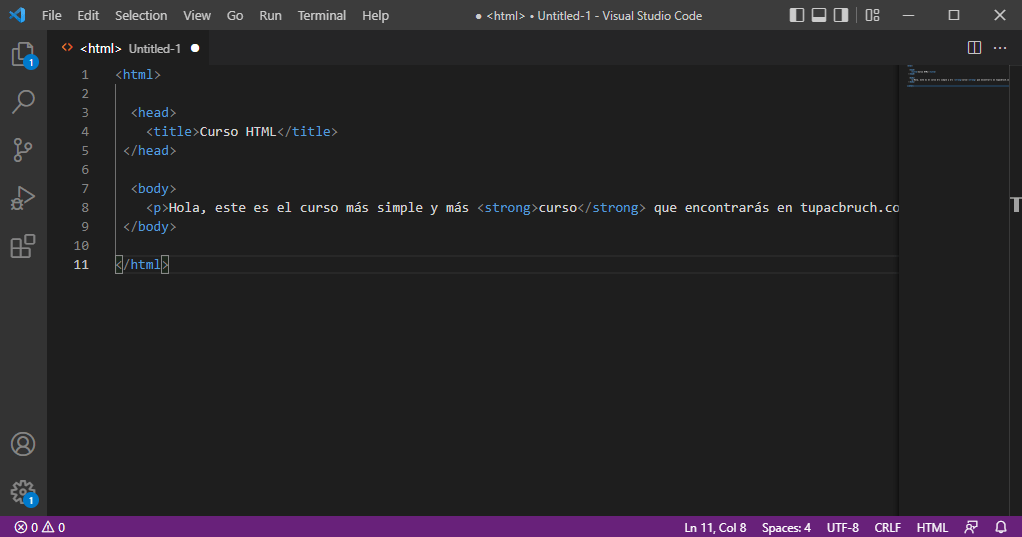Click line number 8 in the gutter
Image resolution: width=1022 pixels, height=537 pixels.
pos(85,208)
